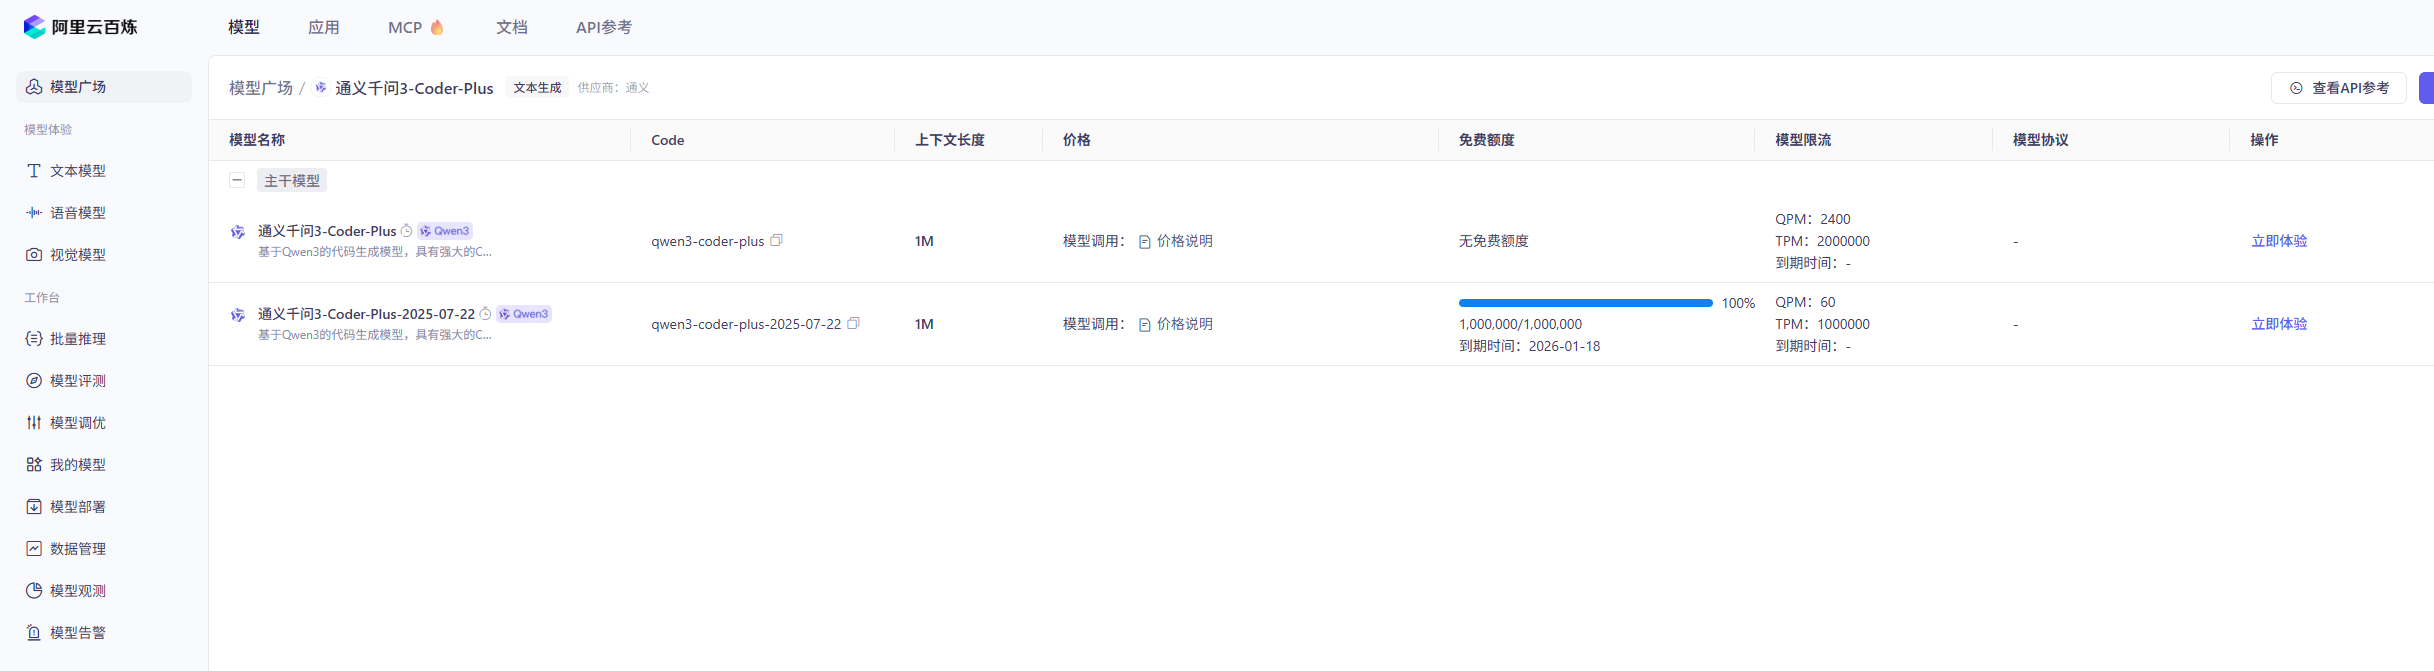Screen dimensions: 2434x671
Task: Click the 免费额度 column header
Action: tap(1486, 140)
